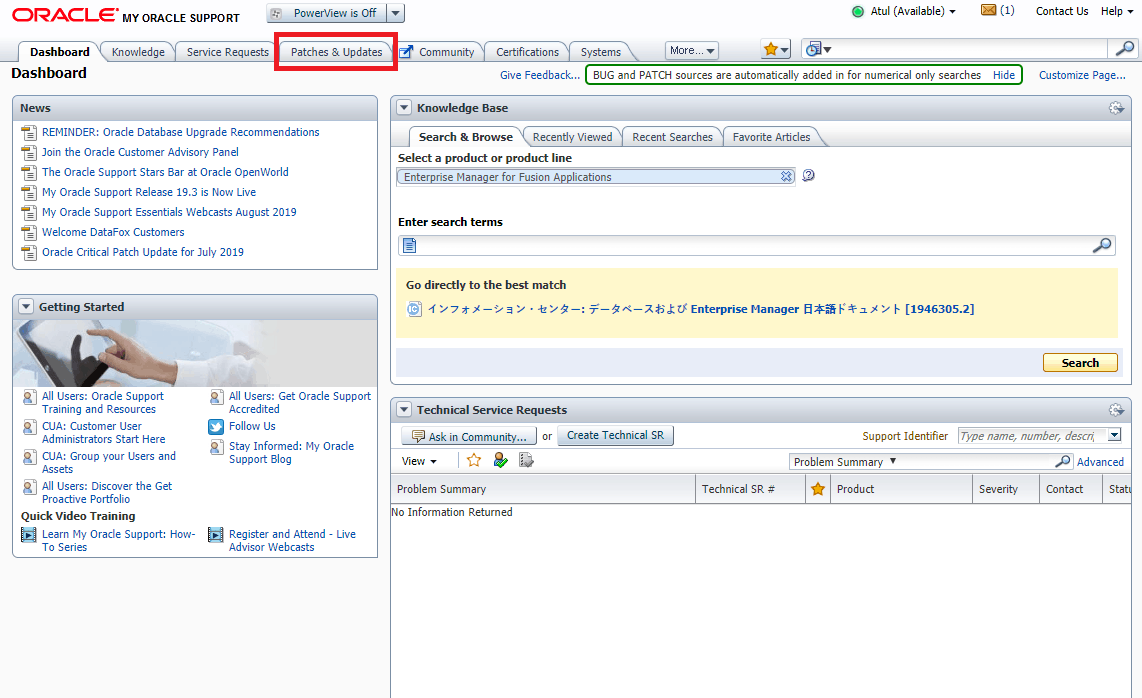Click the Follow Us Twitter icon
The height and width of the screenshot is (698, 1142).
216,427
